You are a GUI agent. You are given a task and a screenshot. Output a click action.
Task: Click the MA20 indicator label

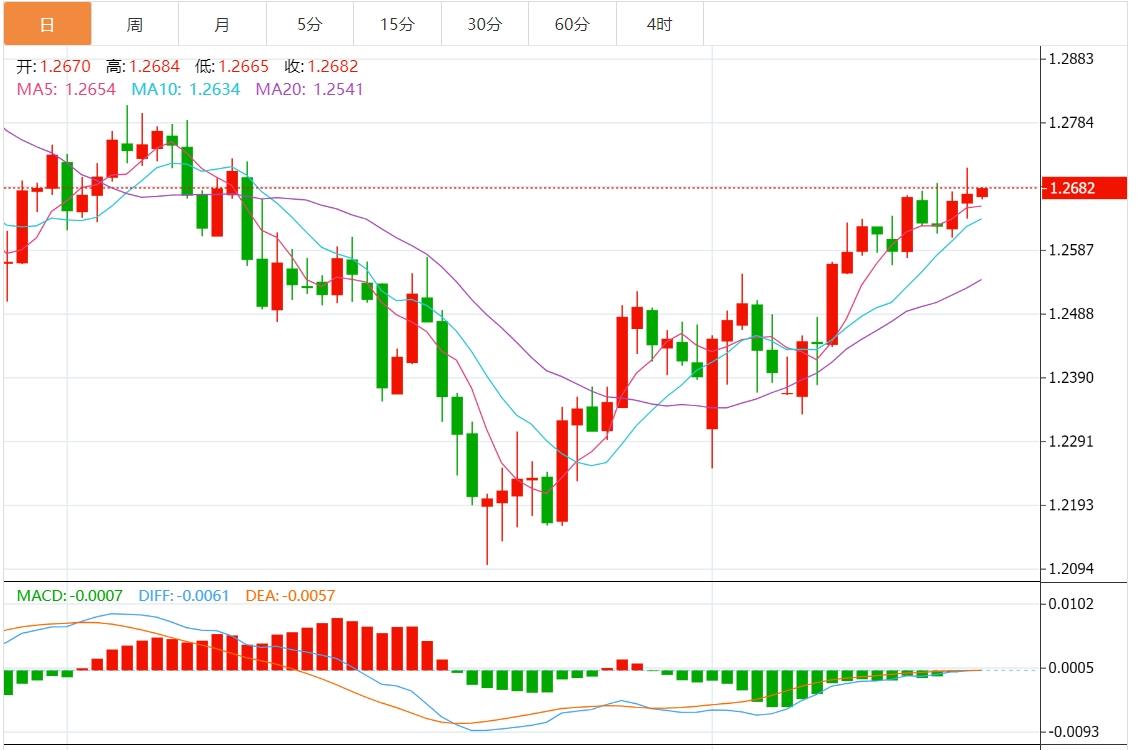click(309, 89)
